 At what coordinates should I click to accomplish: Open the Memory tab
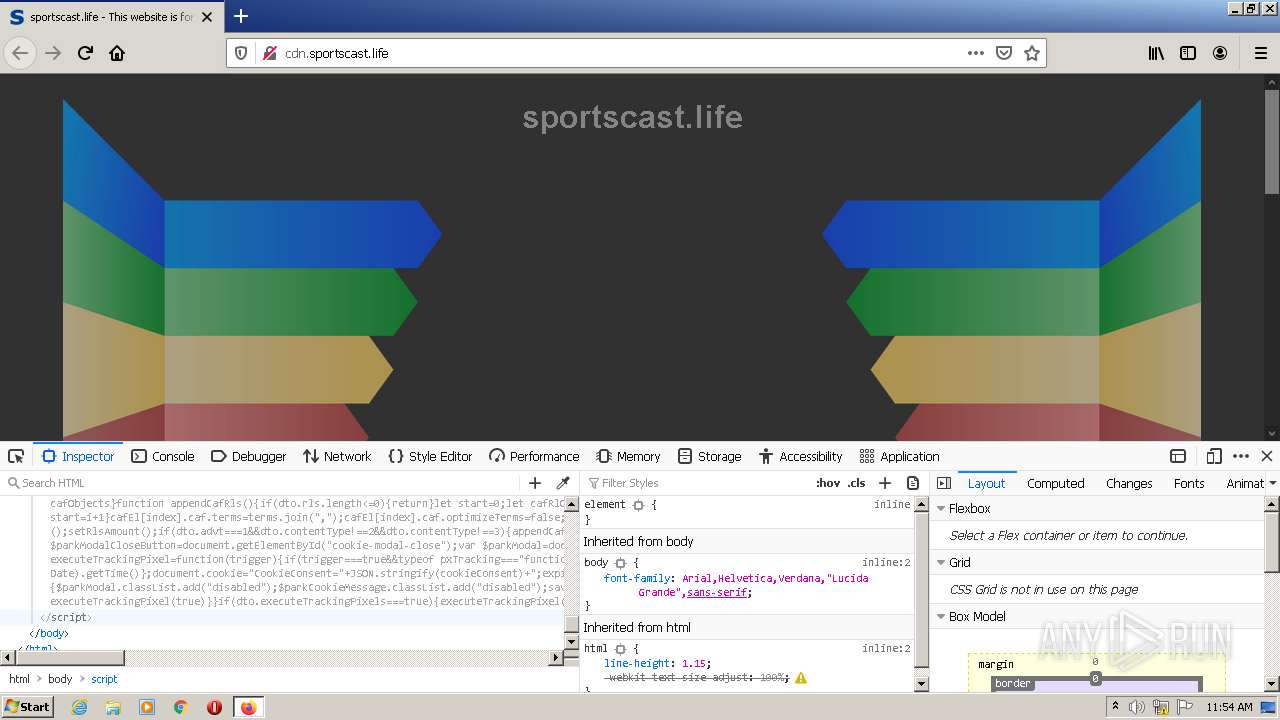[628, 456]
